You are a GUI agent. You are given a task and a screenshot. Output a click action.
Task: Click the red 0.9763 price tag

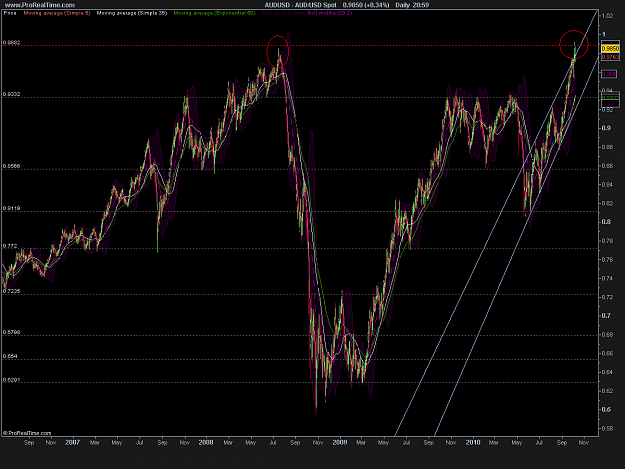coord(610,57)
